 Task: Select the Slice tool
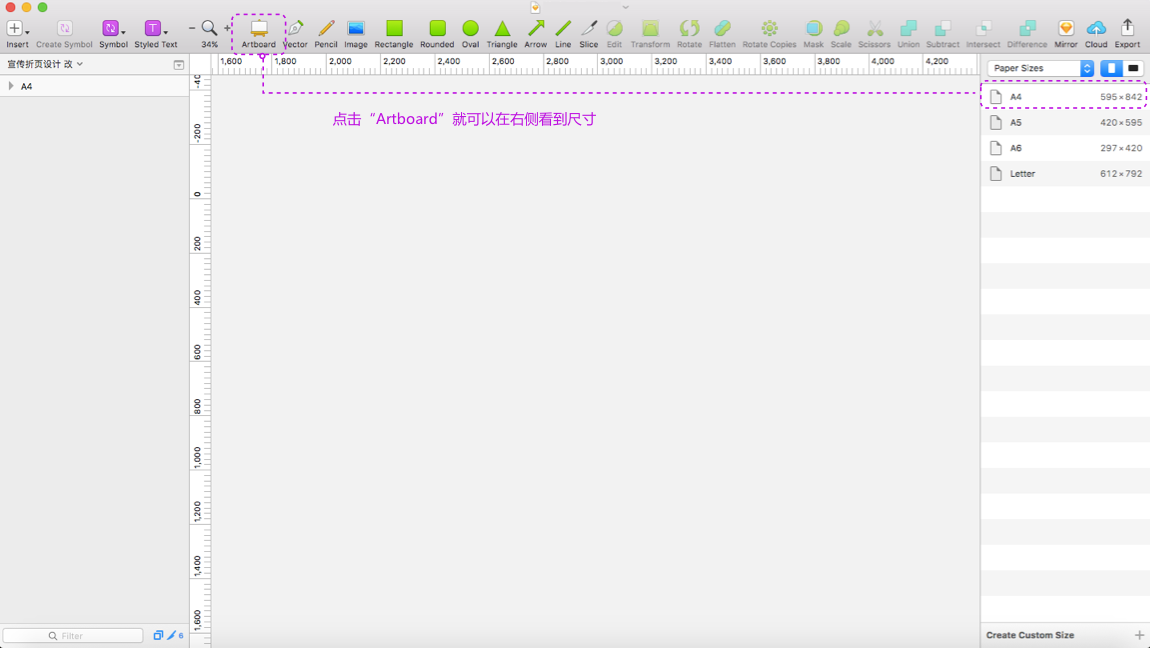(589, 33)
